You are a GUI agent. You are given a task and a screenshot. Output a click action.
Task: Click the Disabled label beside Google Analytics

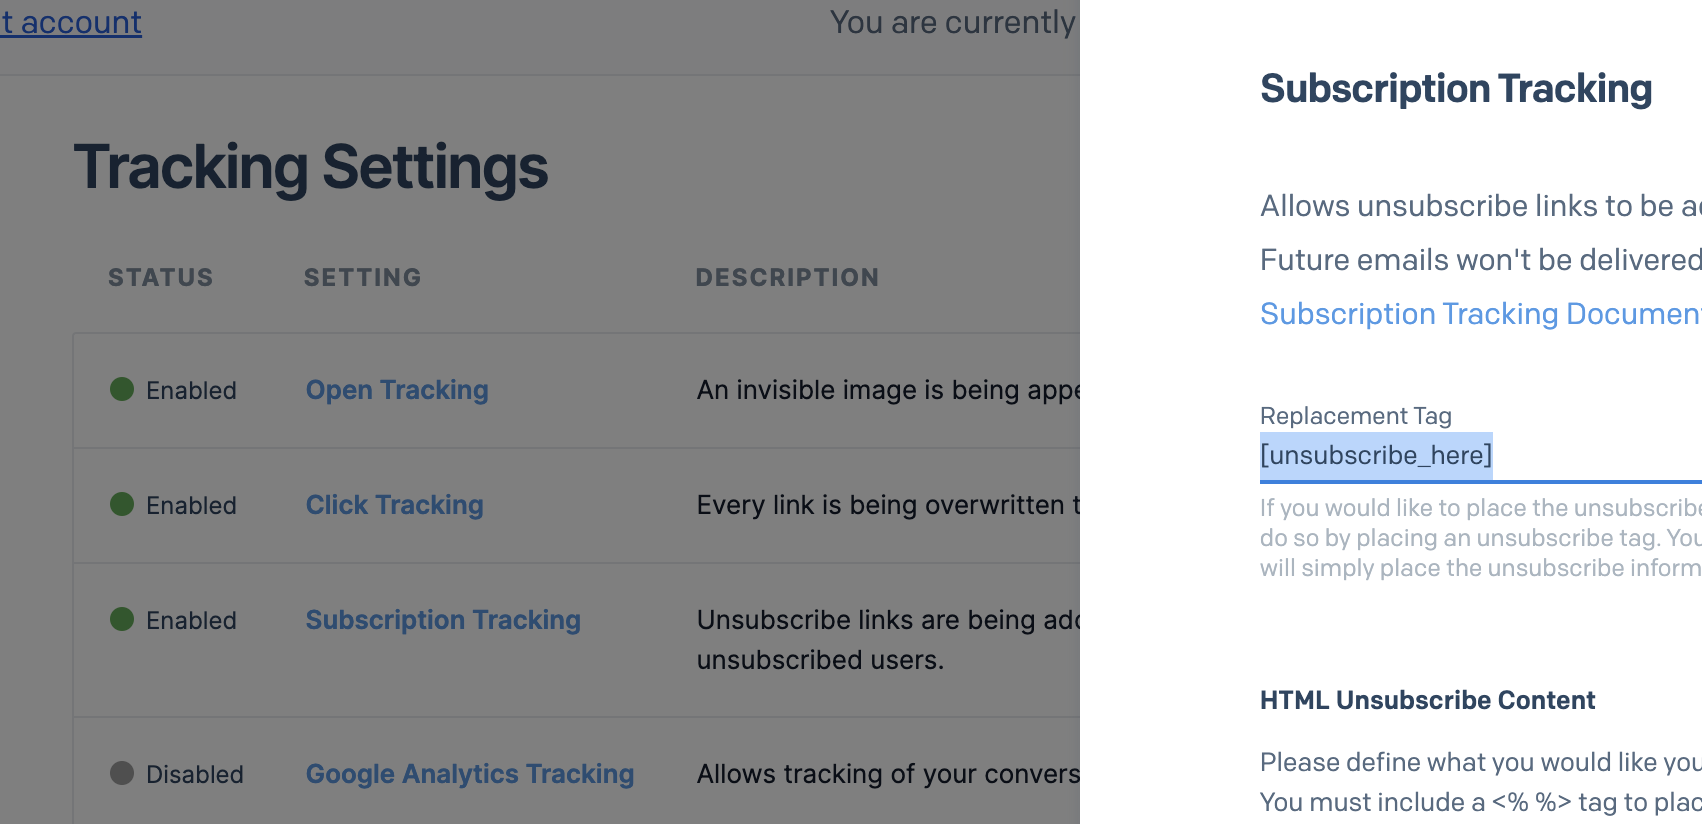195,775
